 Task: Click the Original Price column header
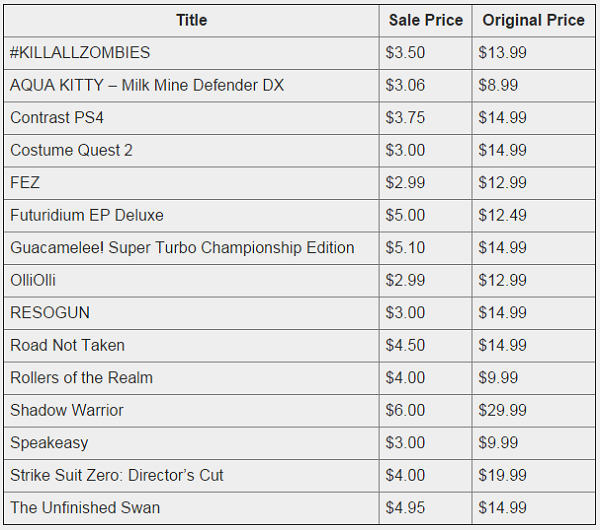(x=533, y=20)
